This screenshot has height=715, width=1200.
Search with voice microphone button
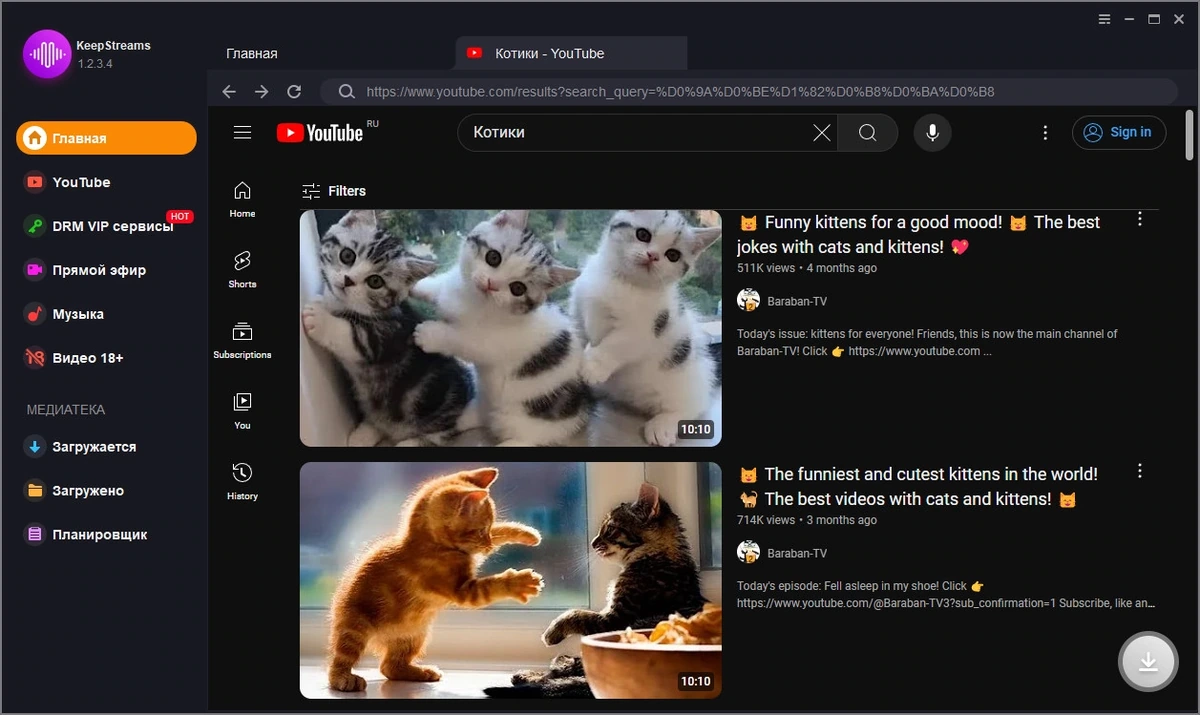pos(932,132)
